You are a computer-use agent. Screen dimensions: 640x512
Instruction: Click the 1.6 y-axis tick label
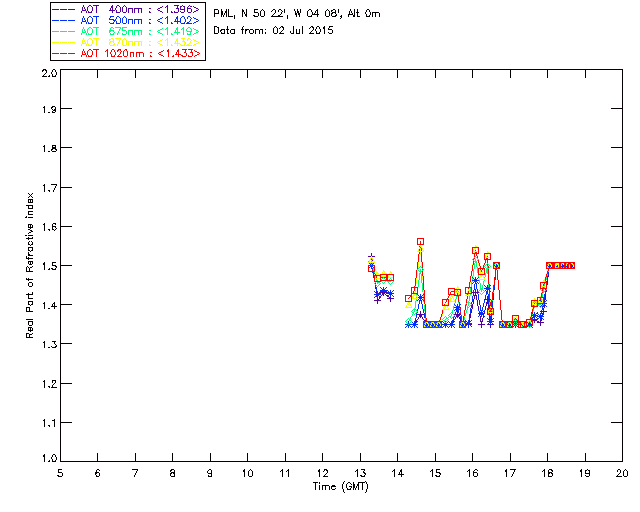(x=49, y=227)
